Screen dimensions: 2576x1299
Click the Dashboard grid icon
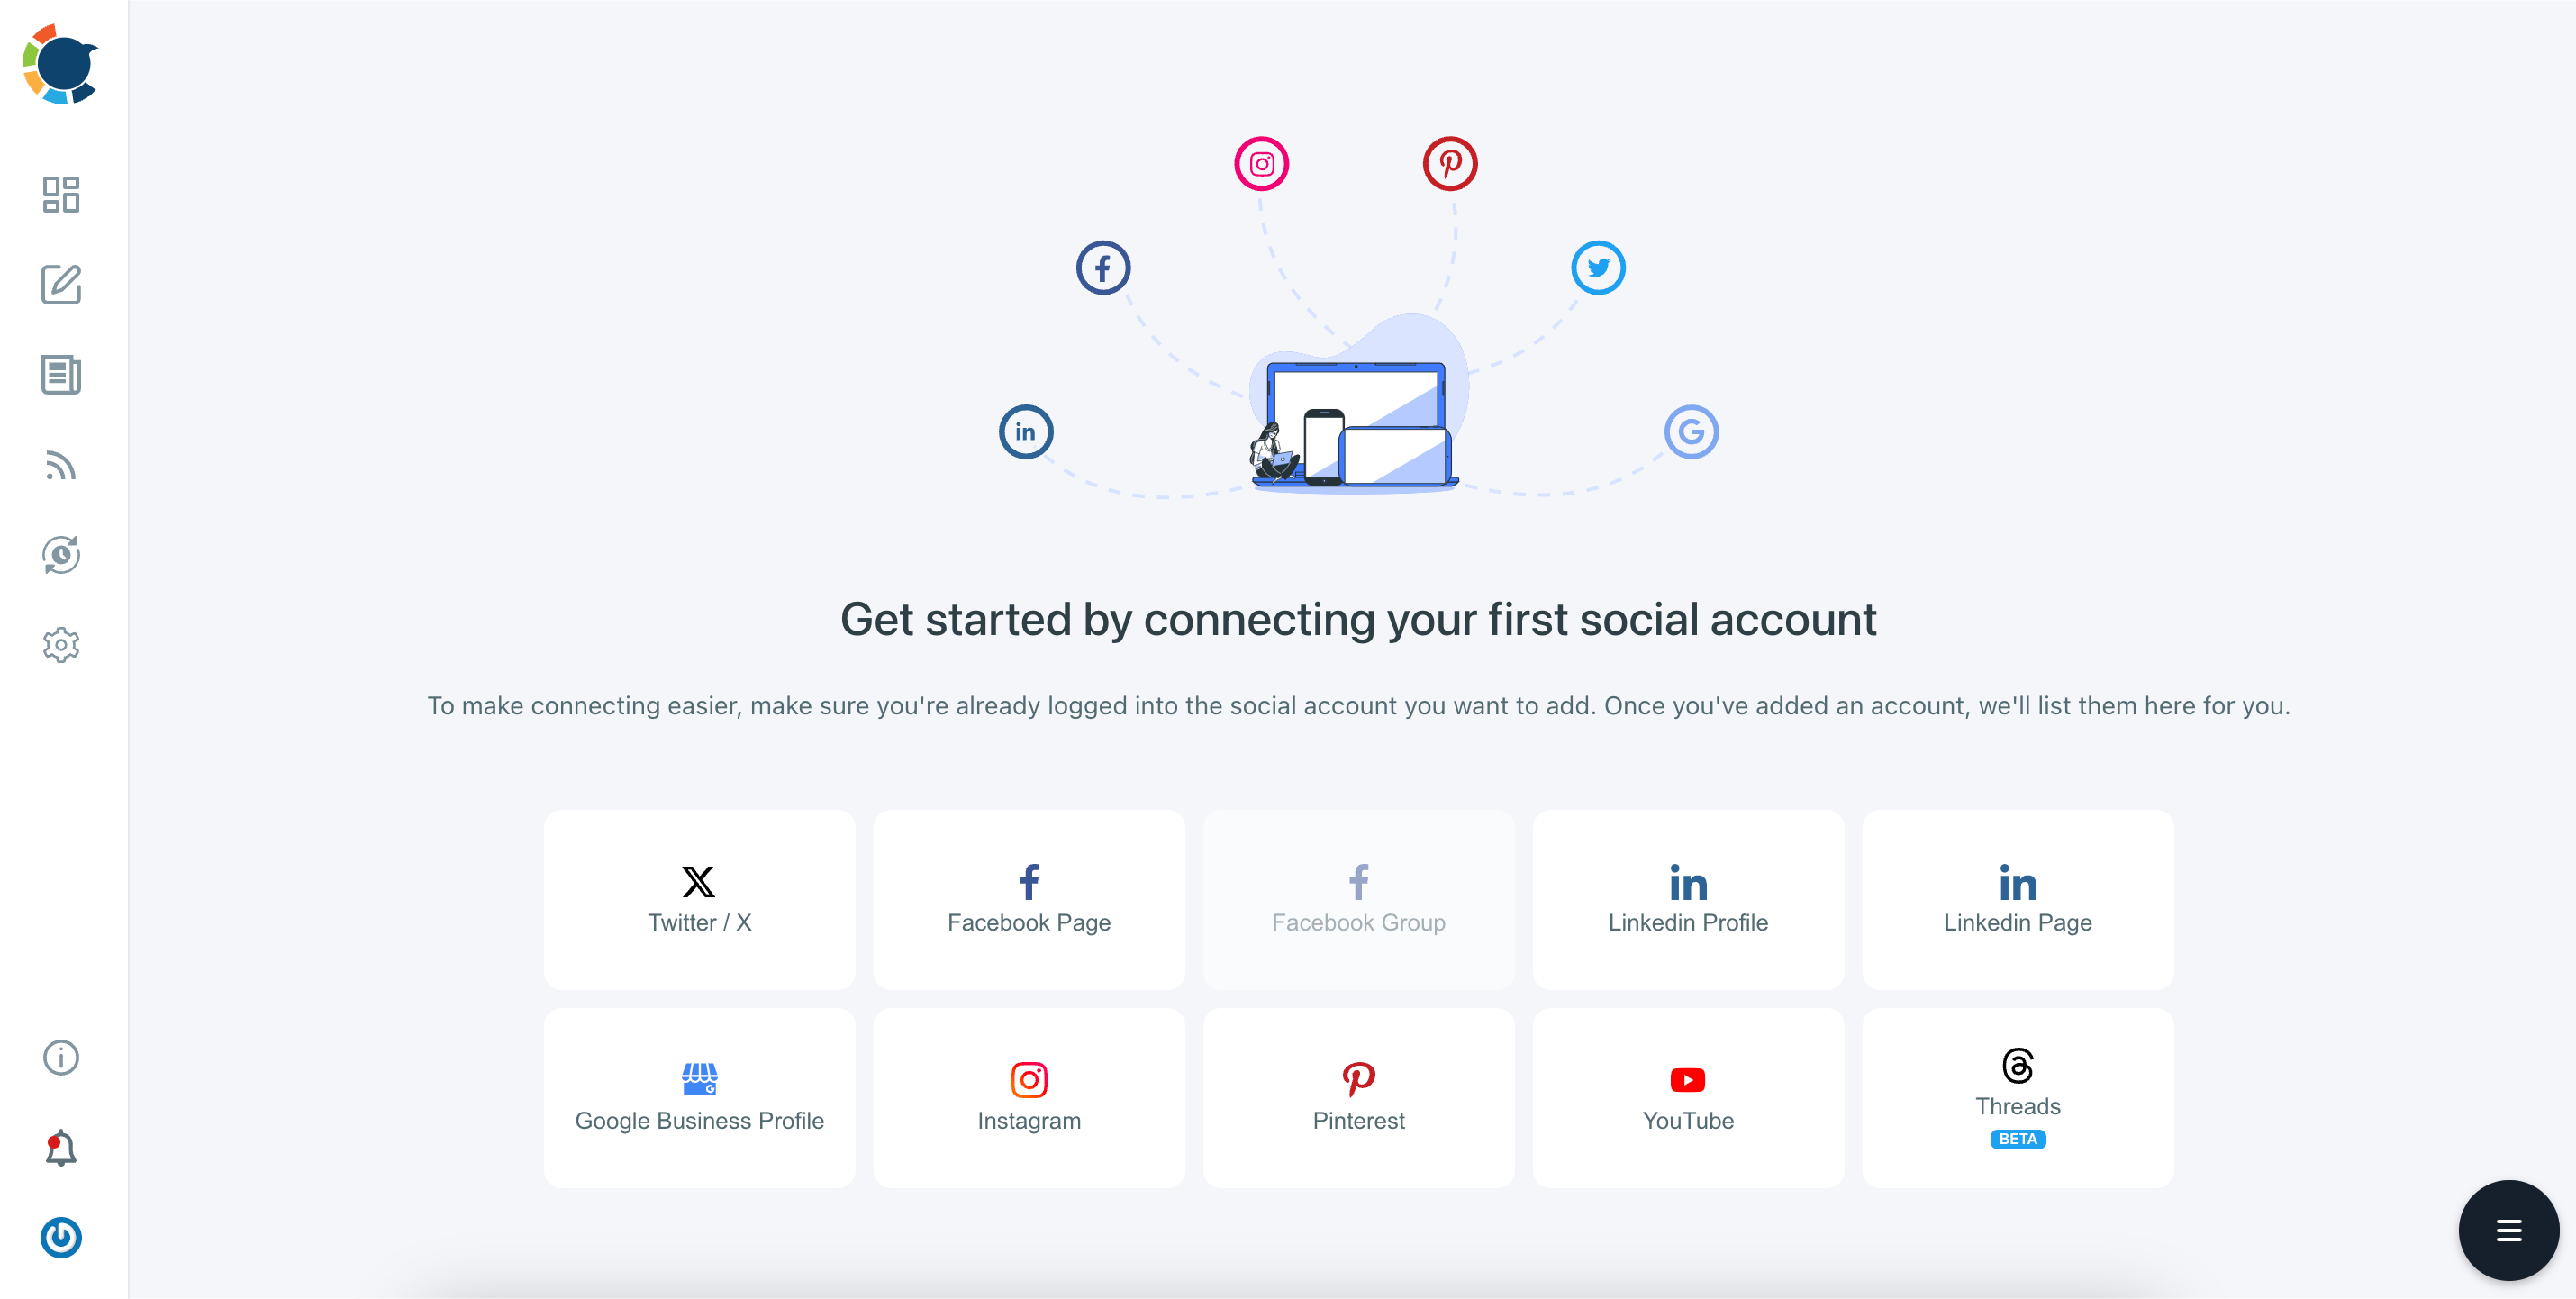pos(61,195)
